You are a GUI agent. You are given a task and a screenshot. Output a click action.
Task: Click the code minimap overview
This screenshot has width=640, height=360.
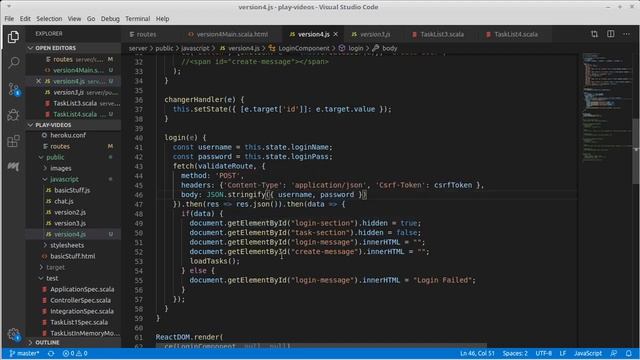pos(607,108)
